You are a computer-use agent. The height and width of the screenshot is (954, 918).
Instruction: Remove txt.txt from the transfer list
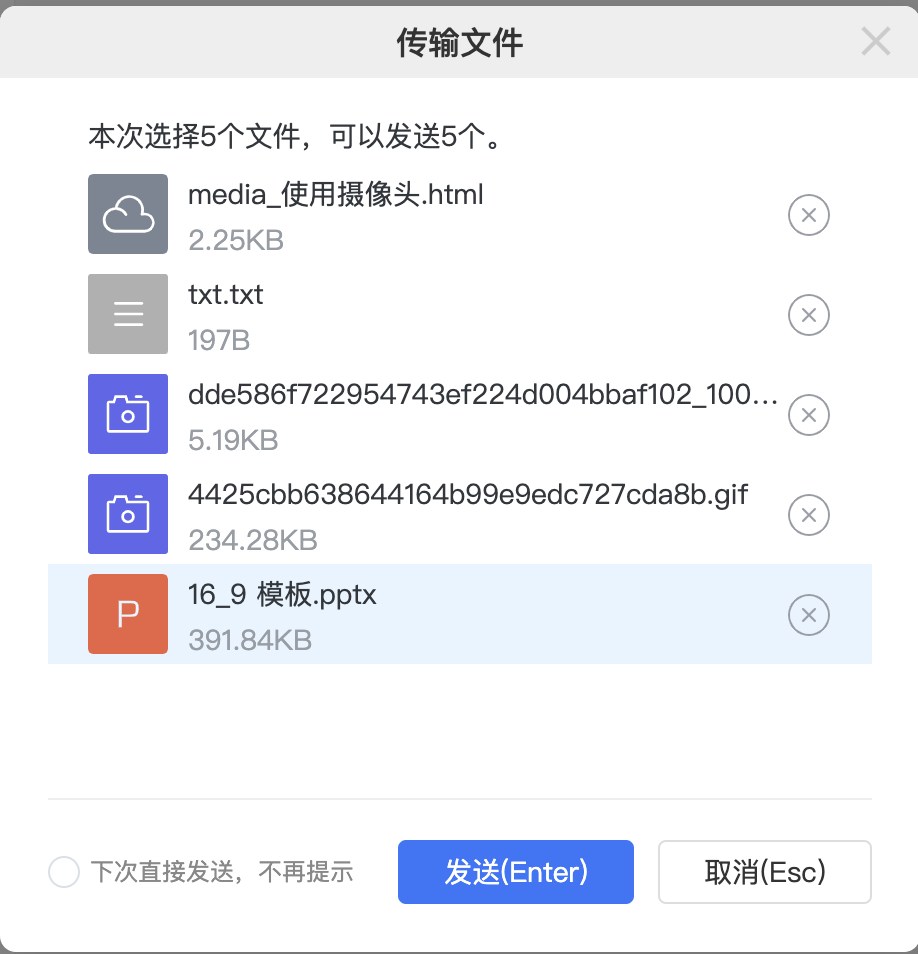[809, 315]
